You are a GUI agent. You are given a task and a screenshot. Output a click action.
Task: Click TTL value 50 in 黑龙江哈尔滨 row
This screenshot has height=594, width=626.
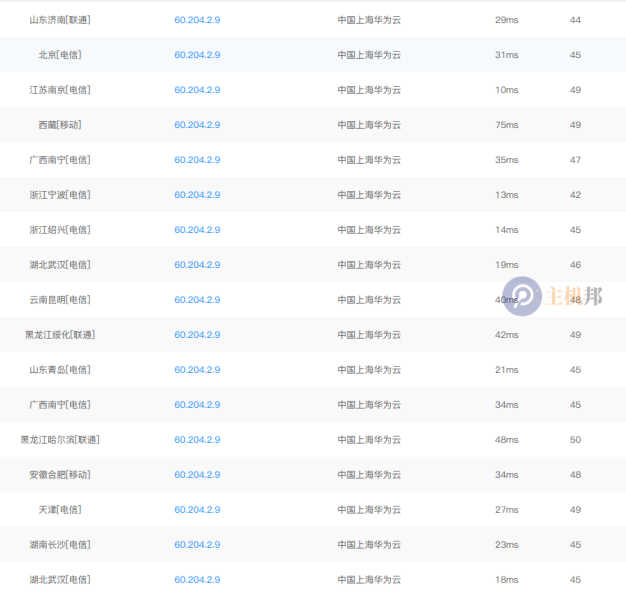pos(575,440)
